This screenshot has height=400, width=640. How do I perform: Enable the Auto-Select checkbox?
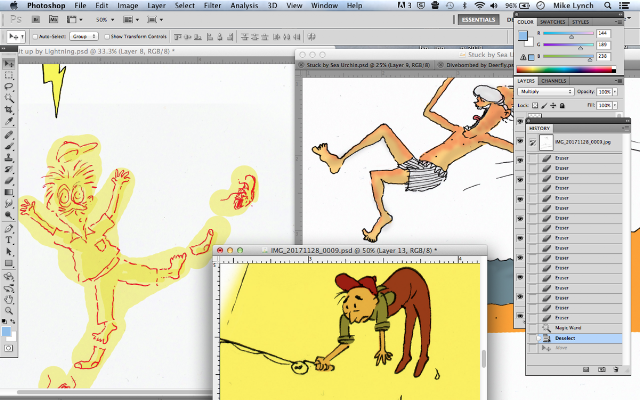(35, 37)
